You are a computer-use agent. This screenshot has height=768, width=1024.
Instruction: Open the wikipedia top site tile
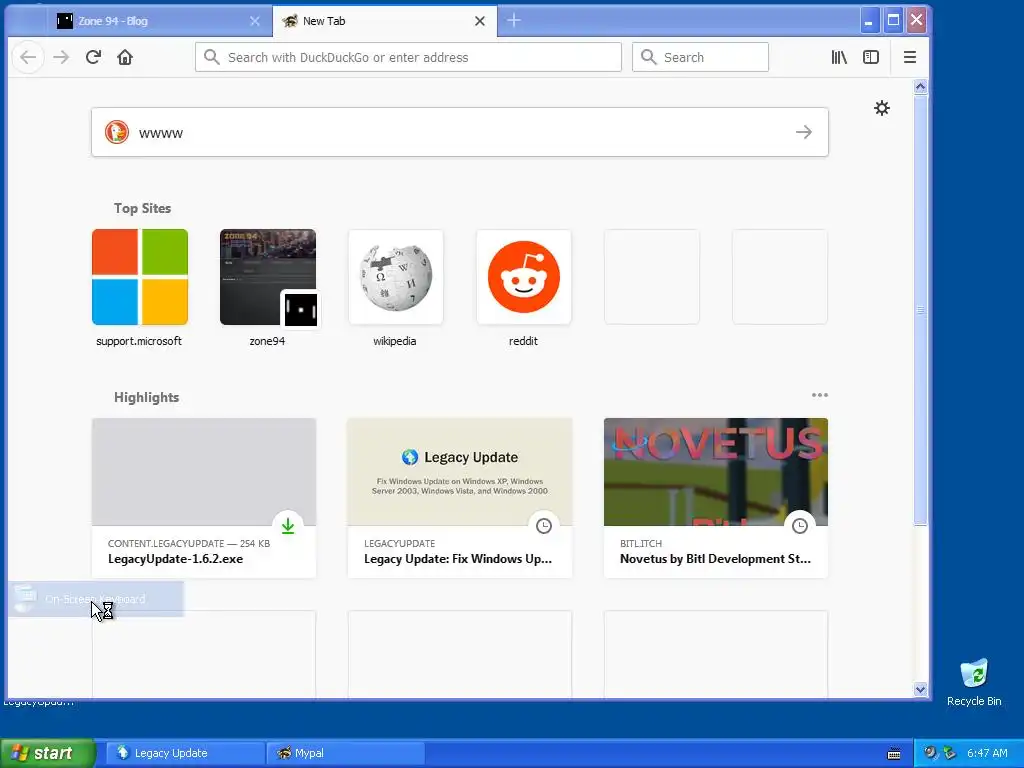coord(396,277)
